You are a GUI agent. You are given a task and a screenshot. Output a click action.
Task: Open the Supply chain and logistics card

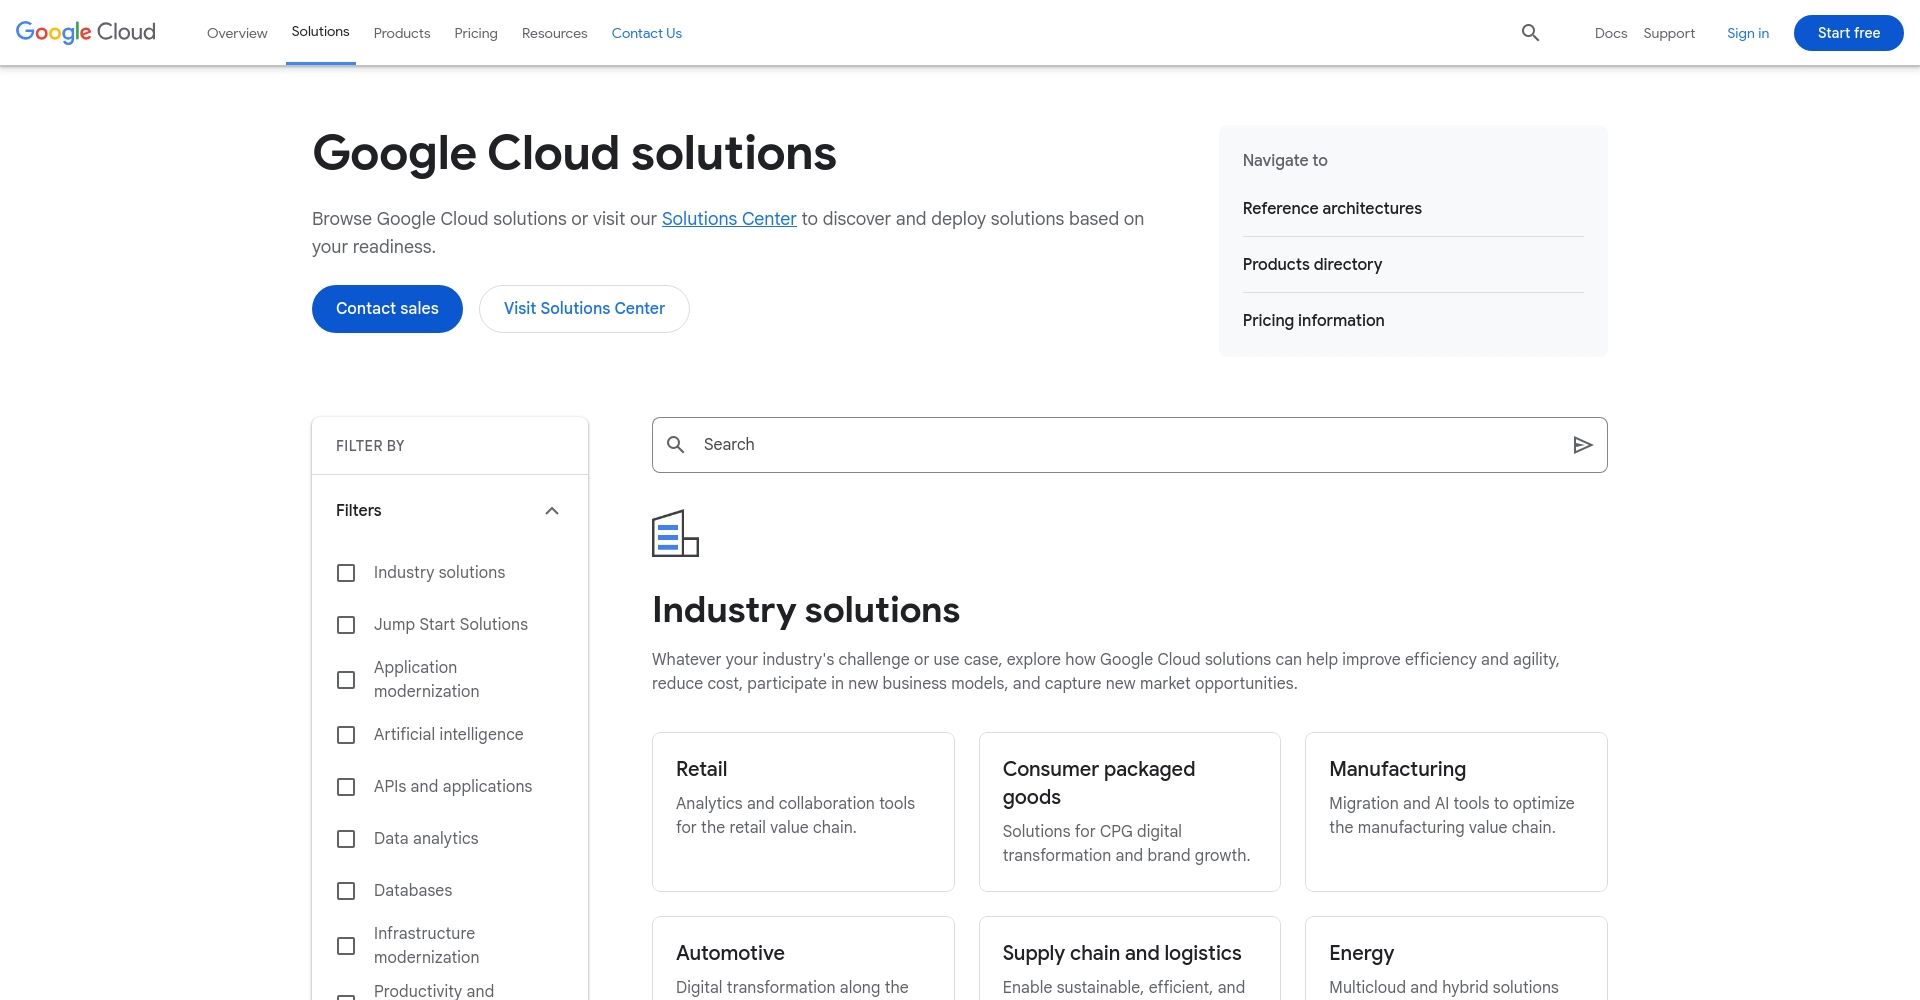pyautogui.click(x=1130, y=958)
